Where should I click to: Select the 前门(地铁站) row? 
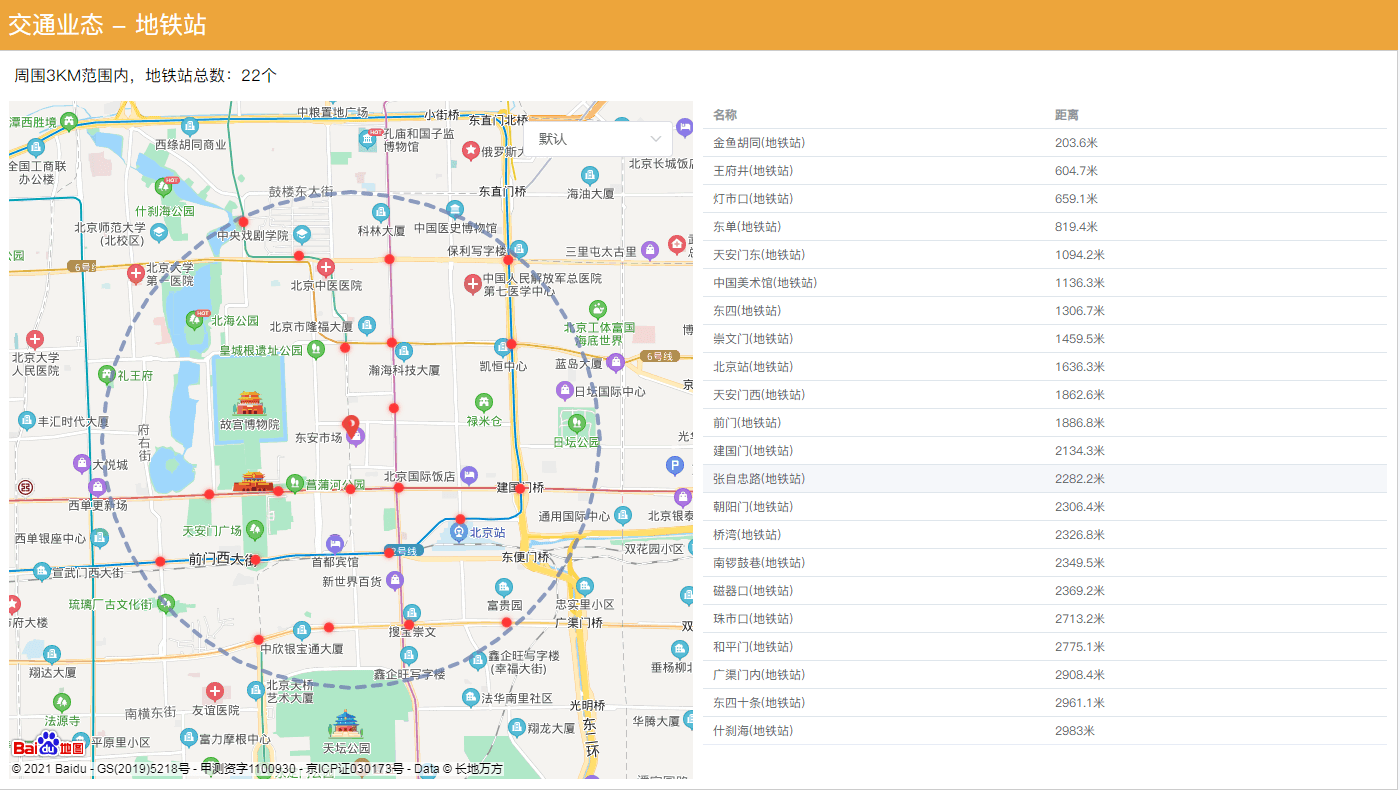pos(1045,423)
